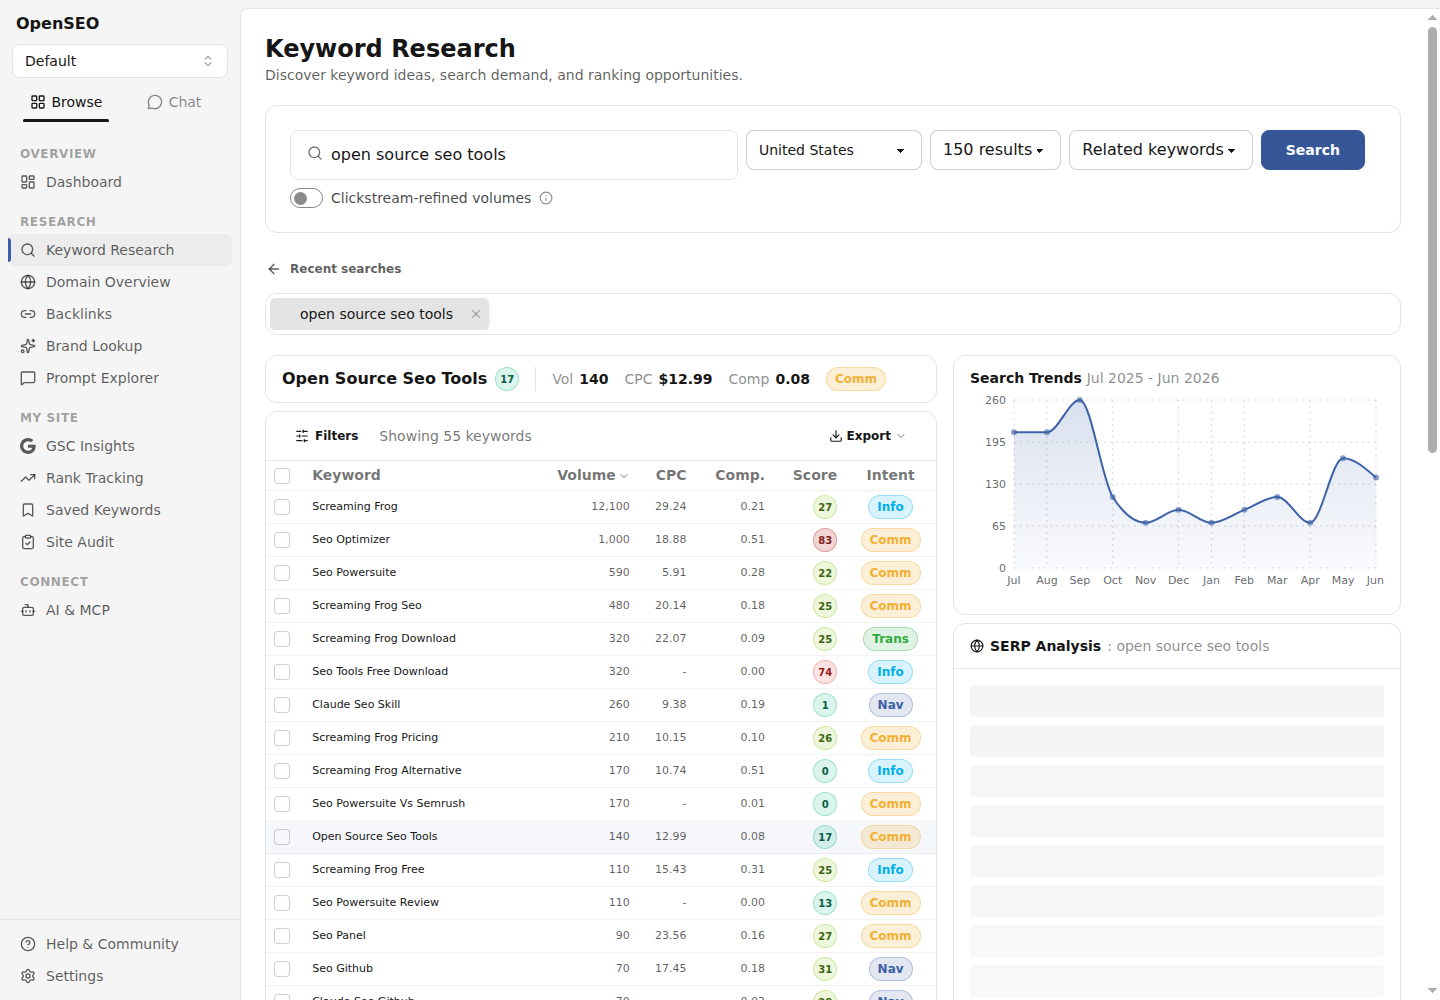Check the Seo Optimizer row checkbox
1440x1000 pixels.
[x=282, y=540]
